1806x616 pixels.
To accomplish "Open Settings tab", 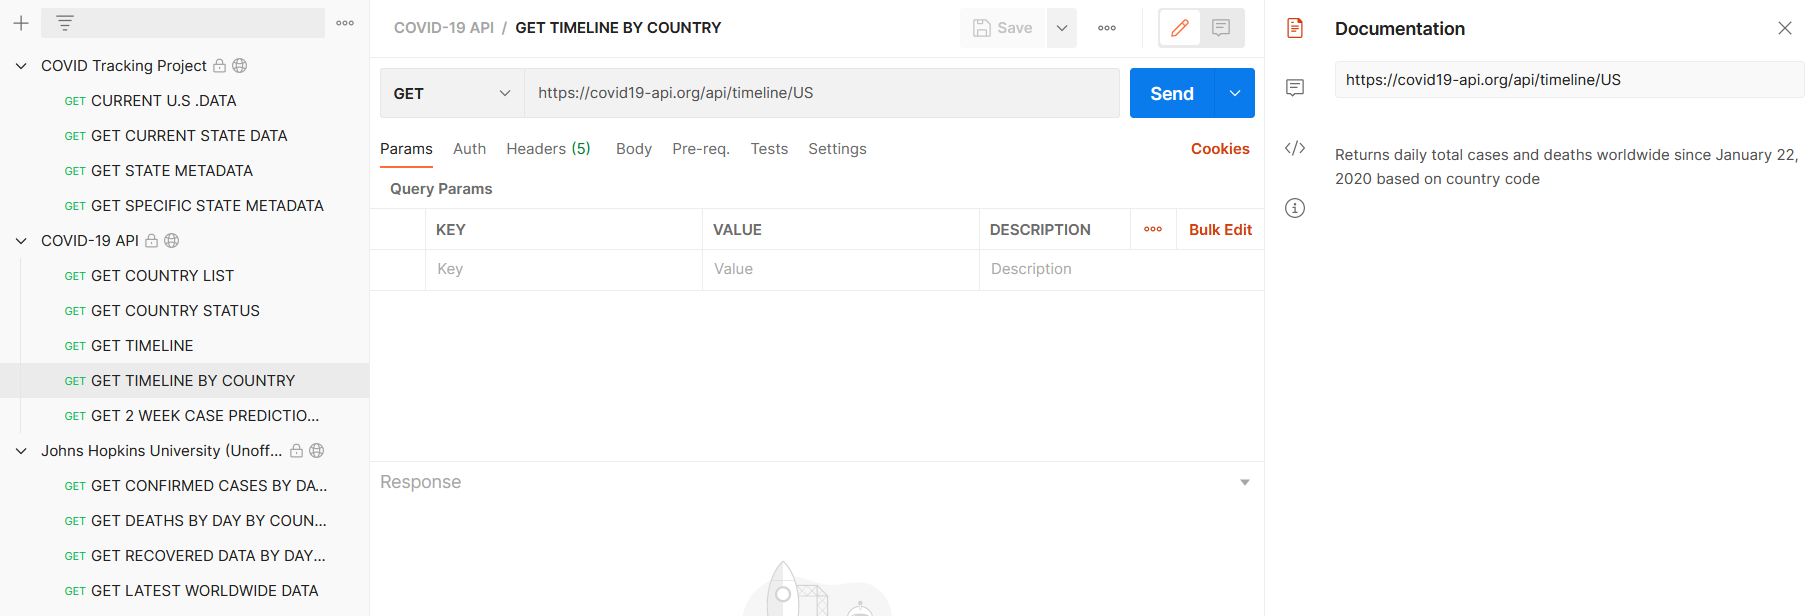I will (837, 149).
